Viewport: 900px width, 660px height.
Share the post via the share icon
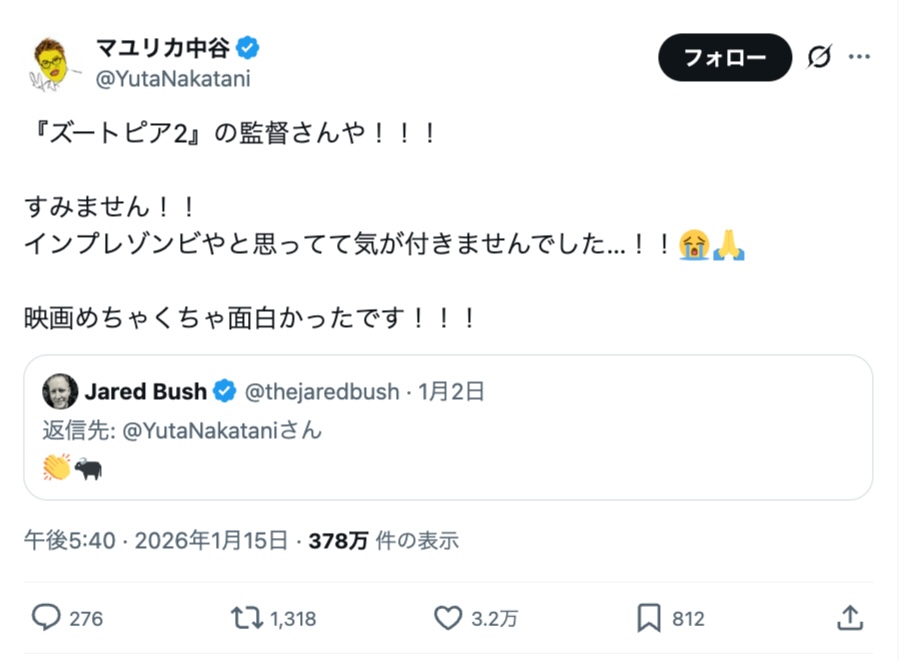851,619
